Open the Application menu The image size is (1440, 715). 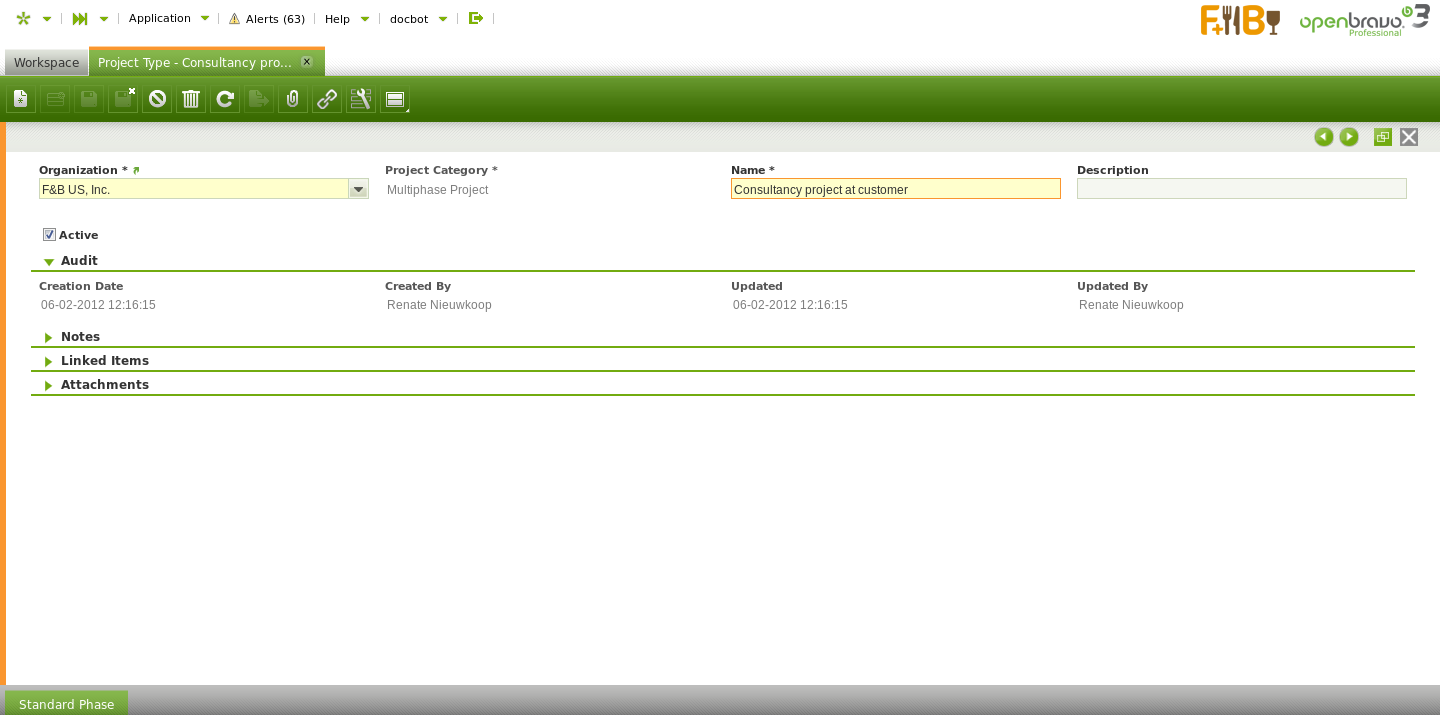coord(168,18)
